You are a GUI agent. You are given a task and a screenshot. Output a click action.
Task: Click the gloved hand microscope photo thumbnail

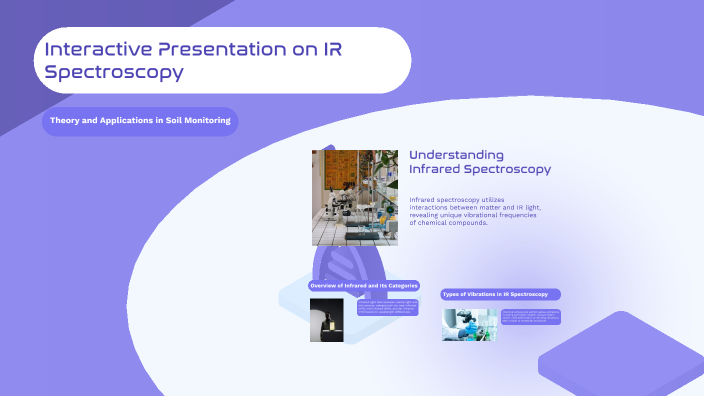469,325
